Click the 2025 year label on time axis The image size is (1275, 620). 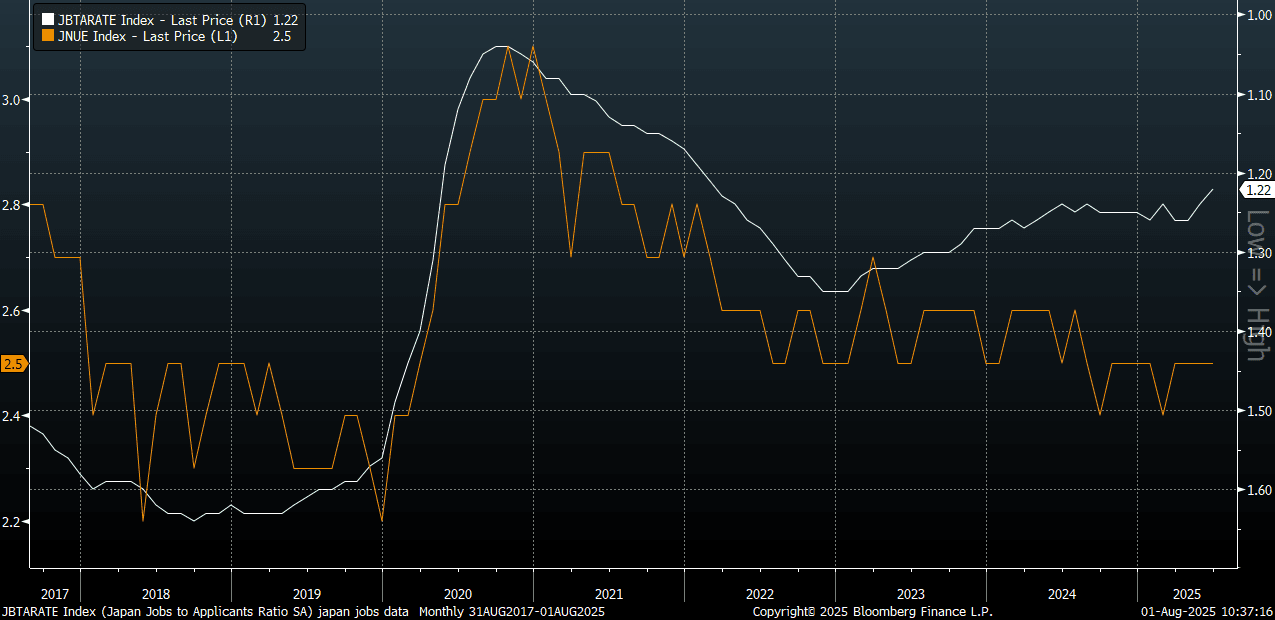1175,592
